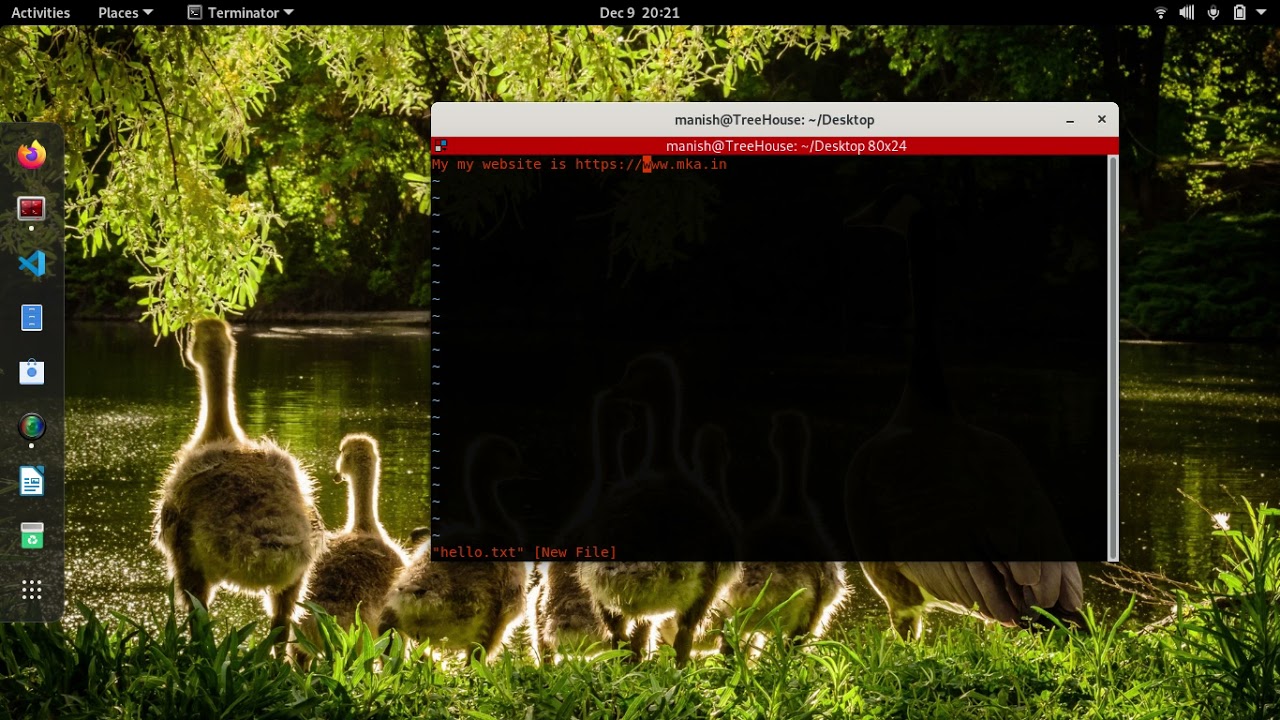Viewport: 1280px width, 720px height.
Task: Click the window title 'manish@TreeHouse: ~/Desktop'
Action: click(x=774, y=120)
